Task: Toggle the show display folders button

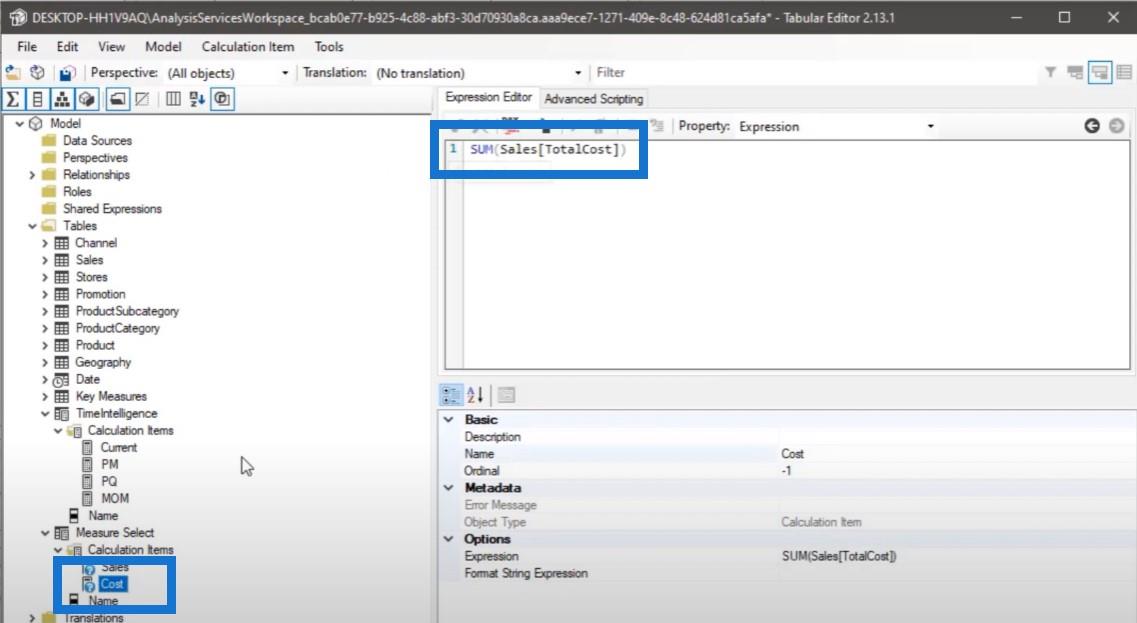Action: 117,99
